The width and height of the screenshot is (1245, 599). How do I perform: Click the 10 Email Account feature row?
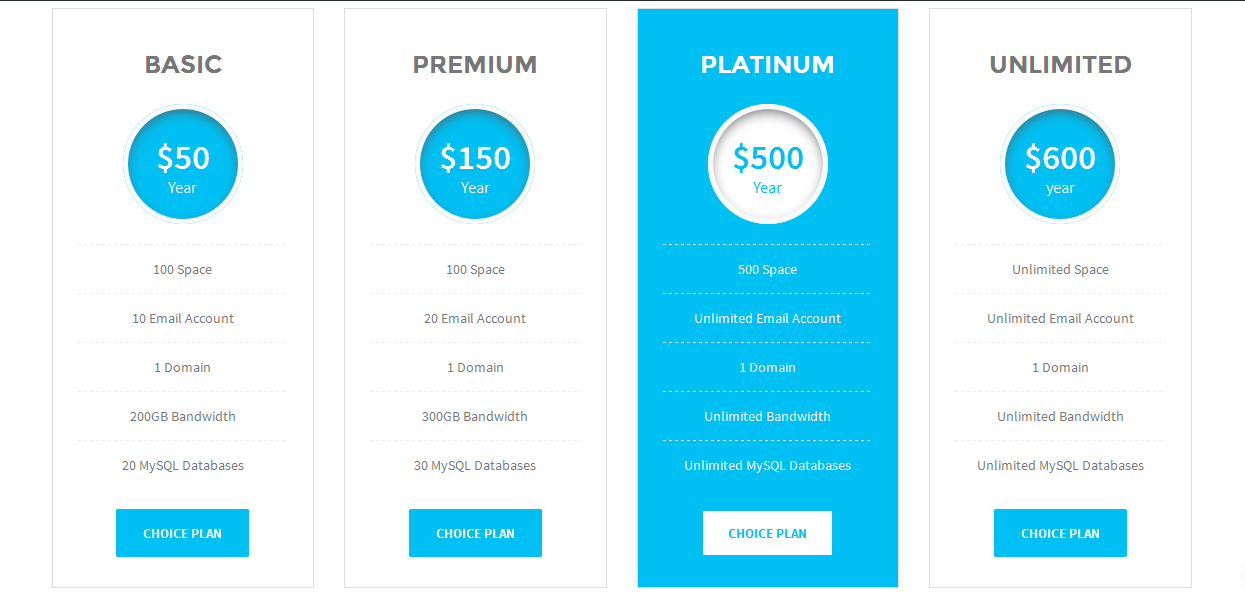183,319
